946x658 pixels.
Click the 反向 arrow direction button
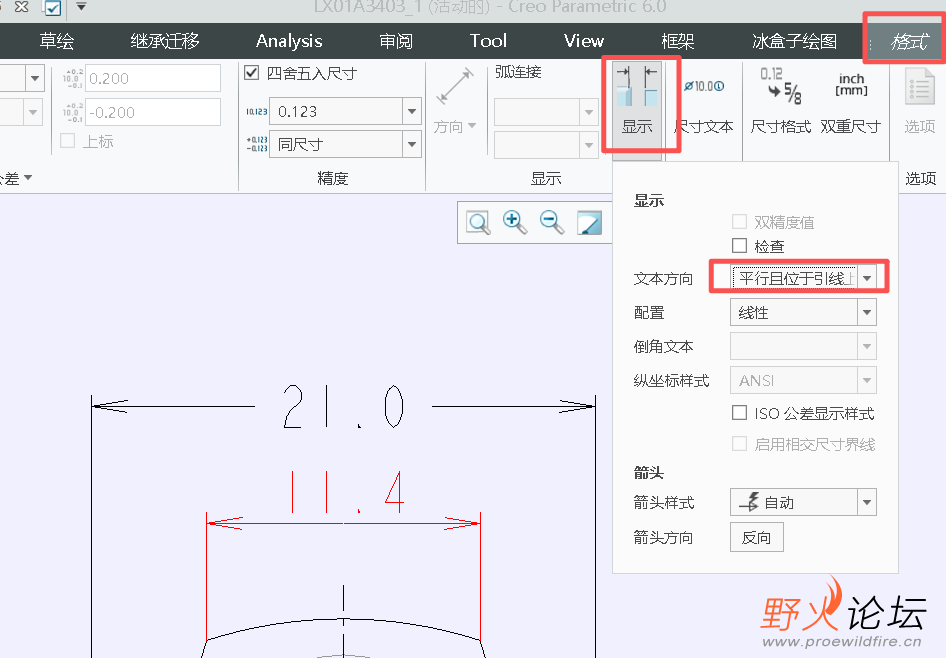click(x=756, y=536)
